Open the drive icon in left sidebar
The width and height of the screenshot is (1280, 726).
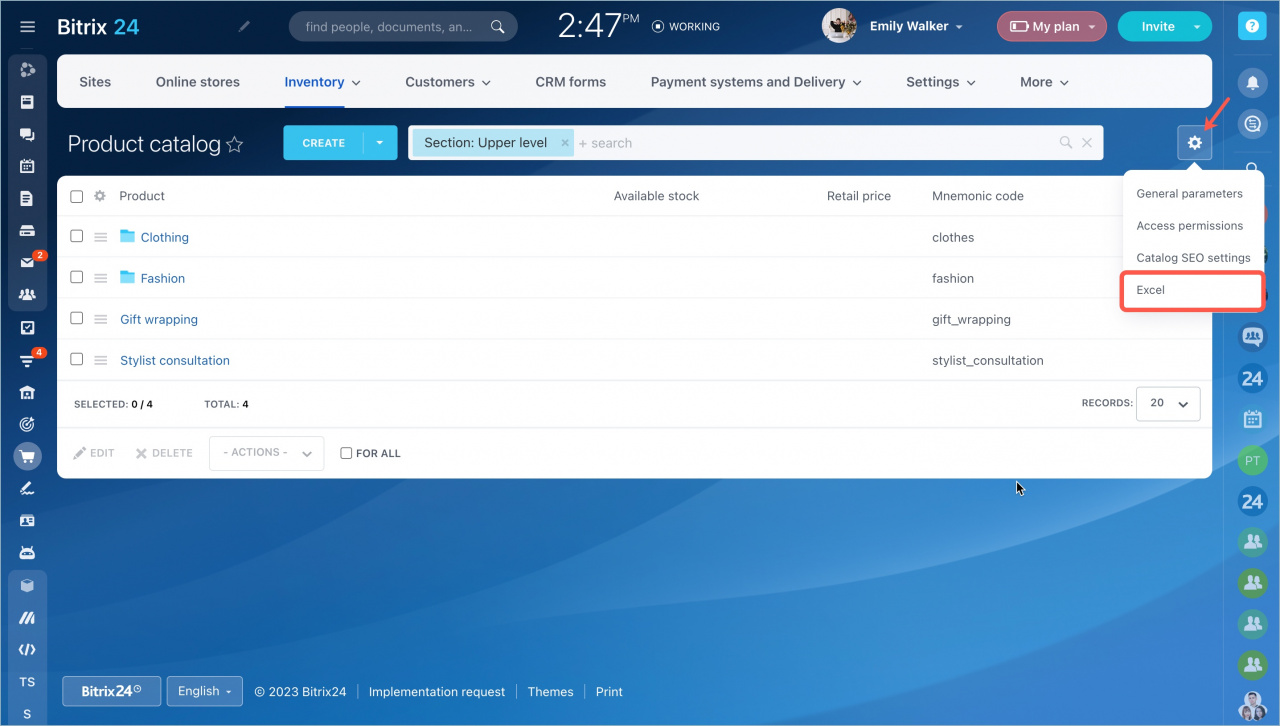(x=27, y=231)
